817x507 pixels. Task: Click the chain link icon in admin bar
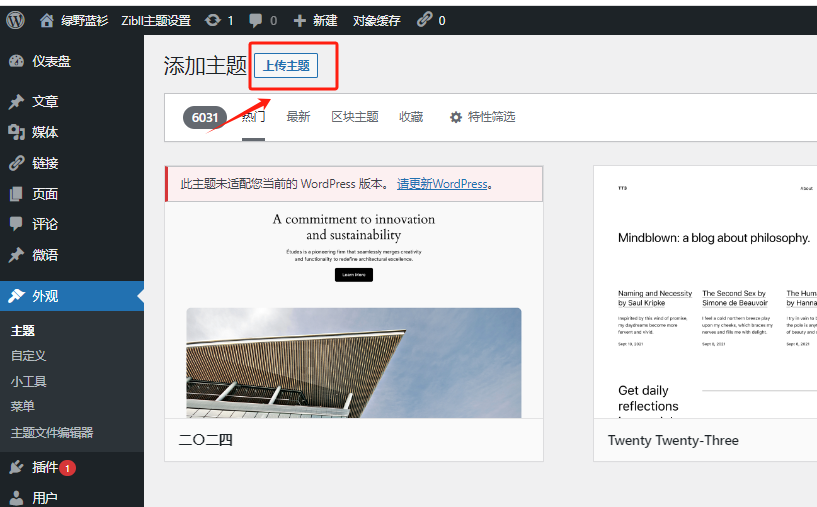425,20
